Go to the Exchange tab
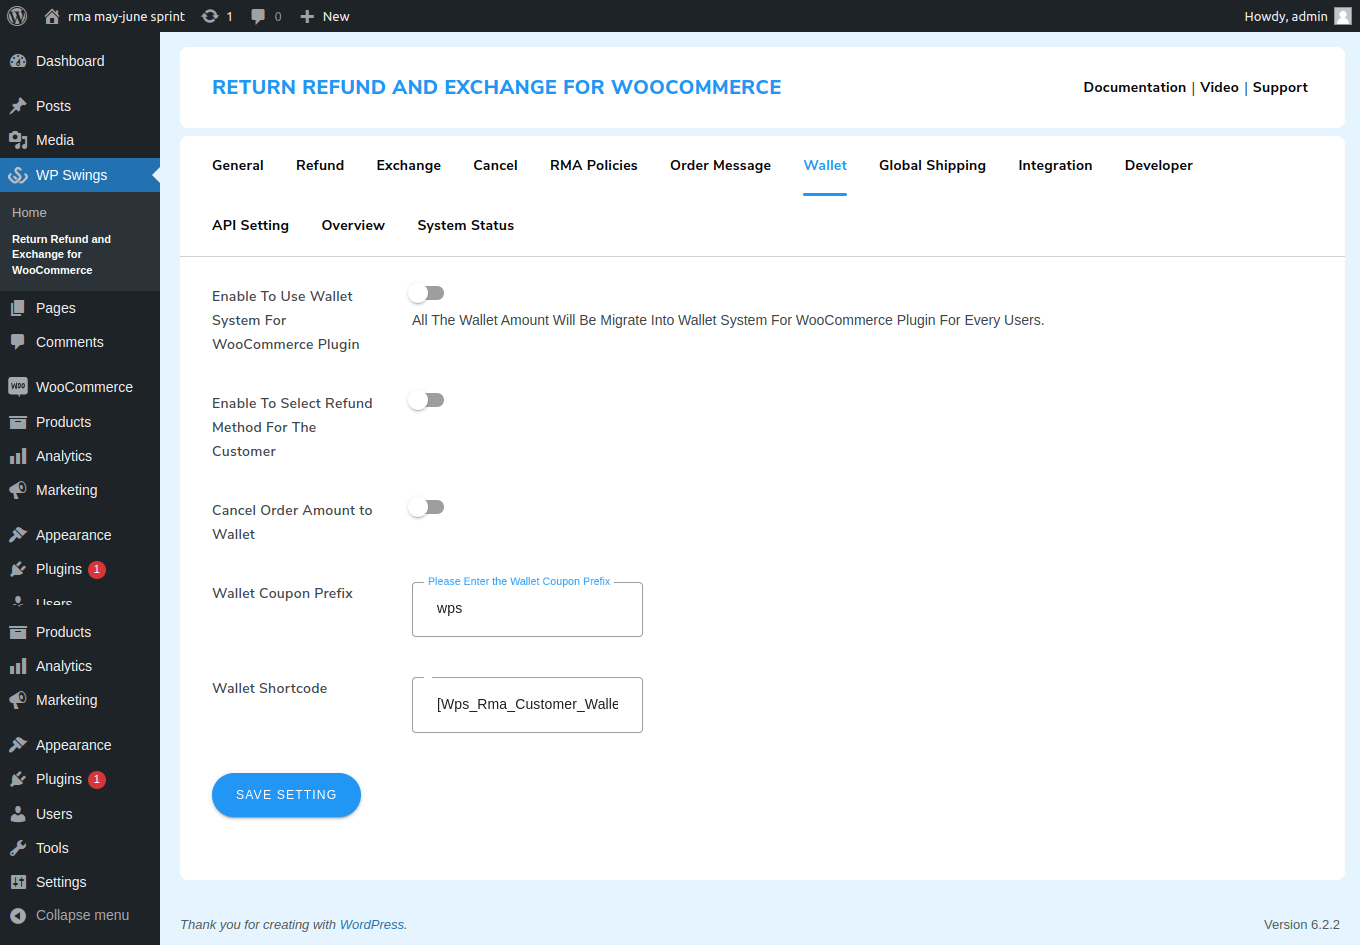 pos(409,165)
